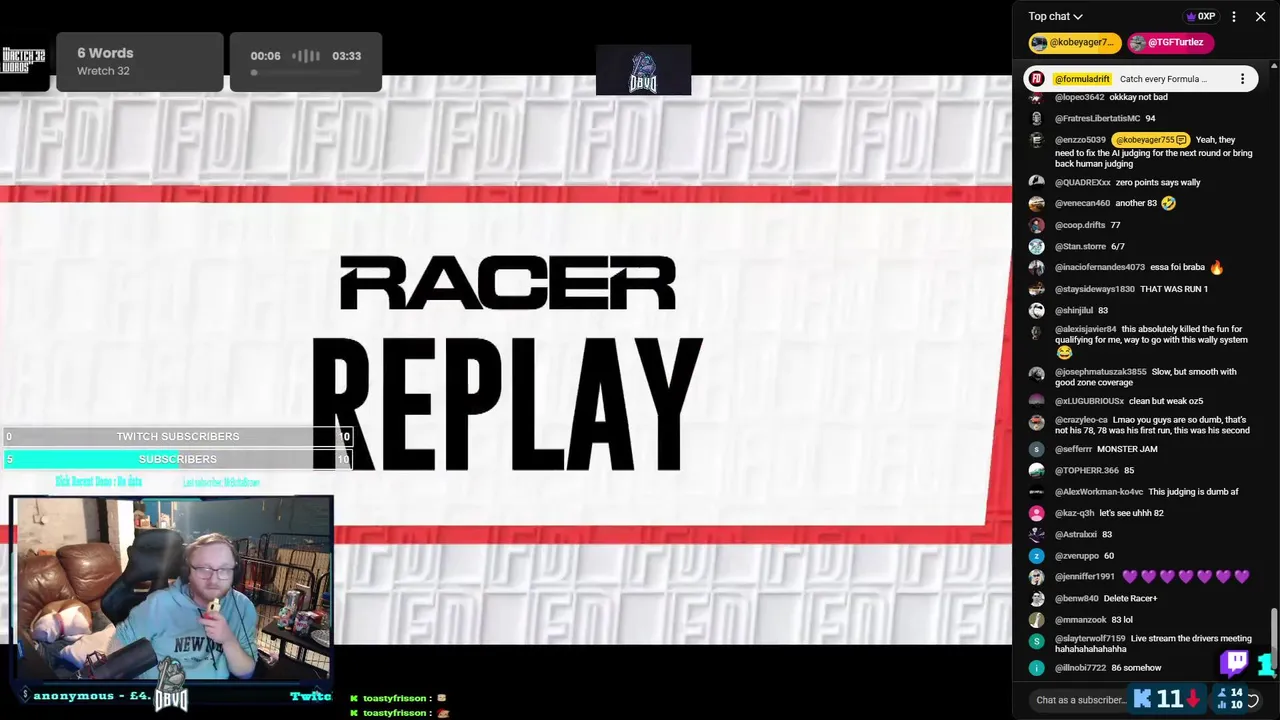Image resolution: width=1280 pixels, height=720 pixels.
Task: Select the message 'clean but weak oz5'
Action: 1166,401
